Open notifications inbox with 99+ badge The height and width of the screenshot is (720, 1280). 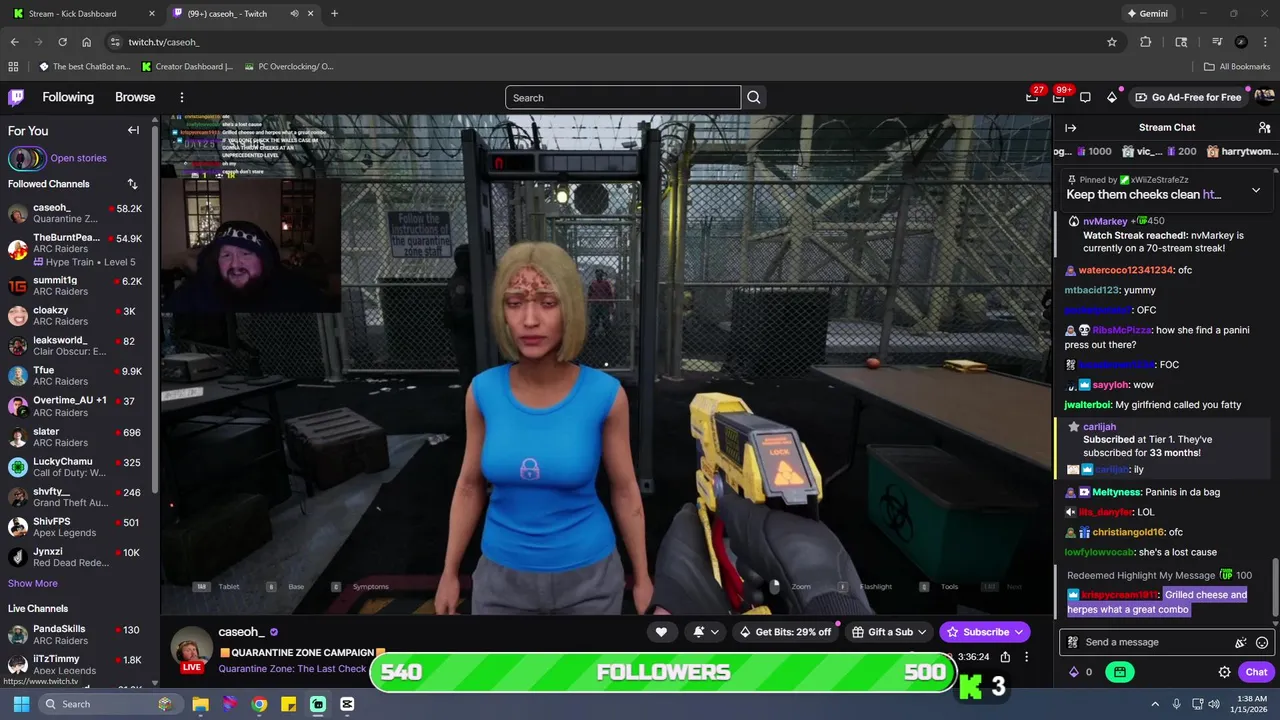1058,97
